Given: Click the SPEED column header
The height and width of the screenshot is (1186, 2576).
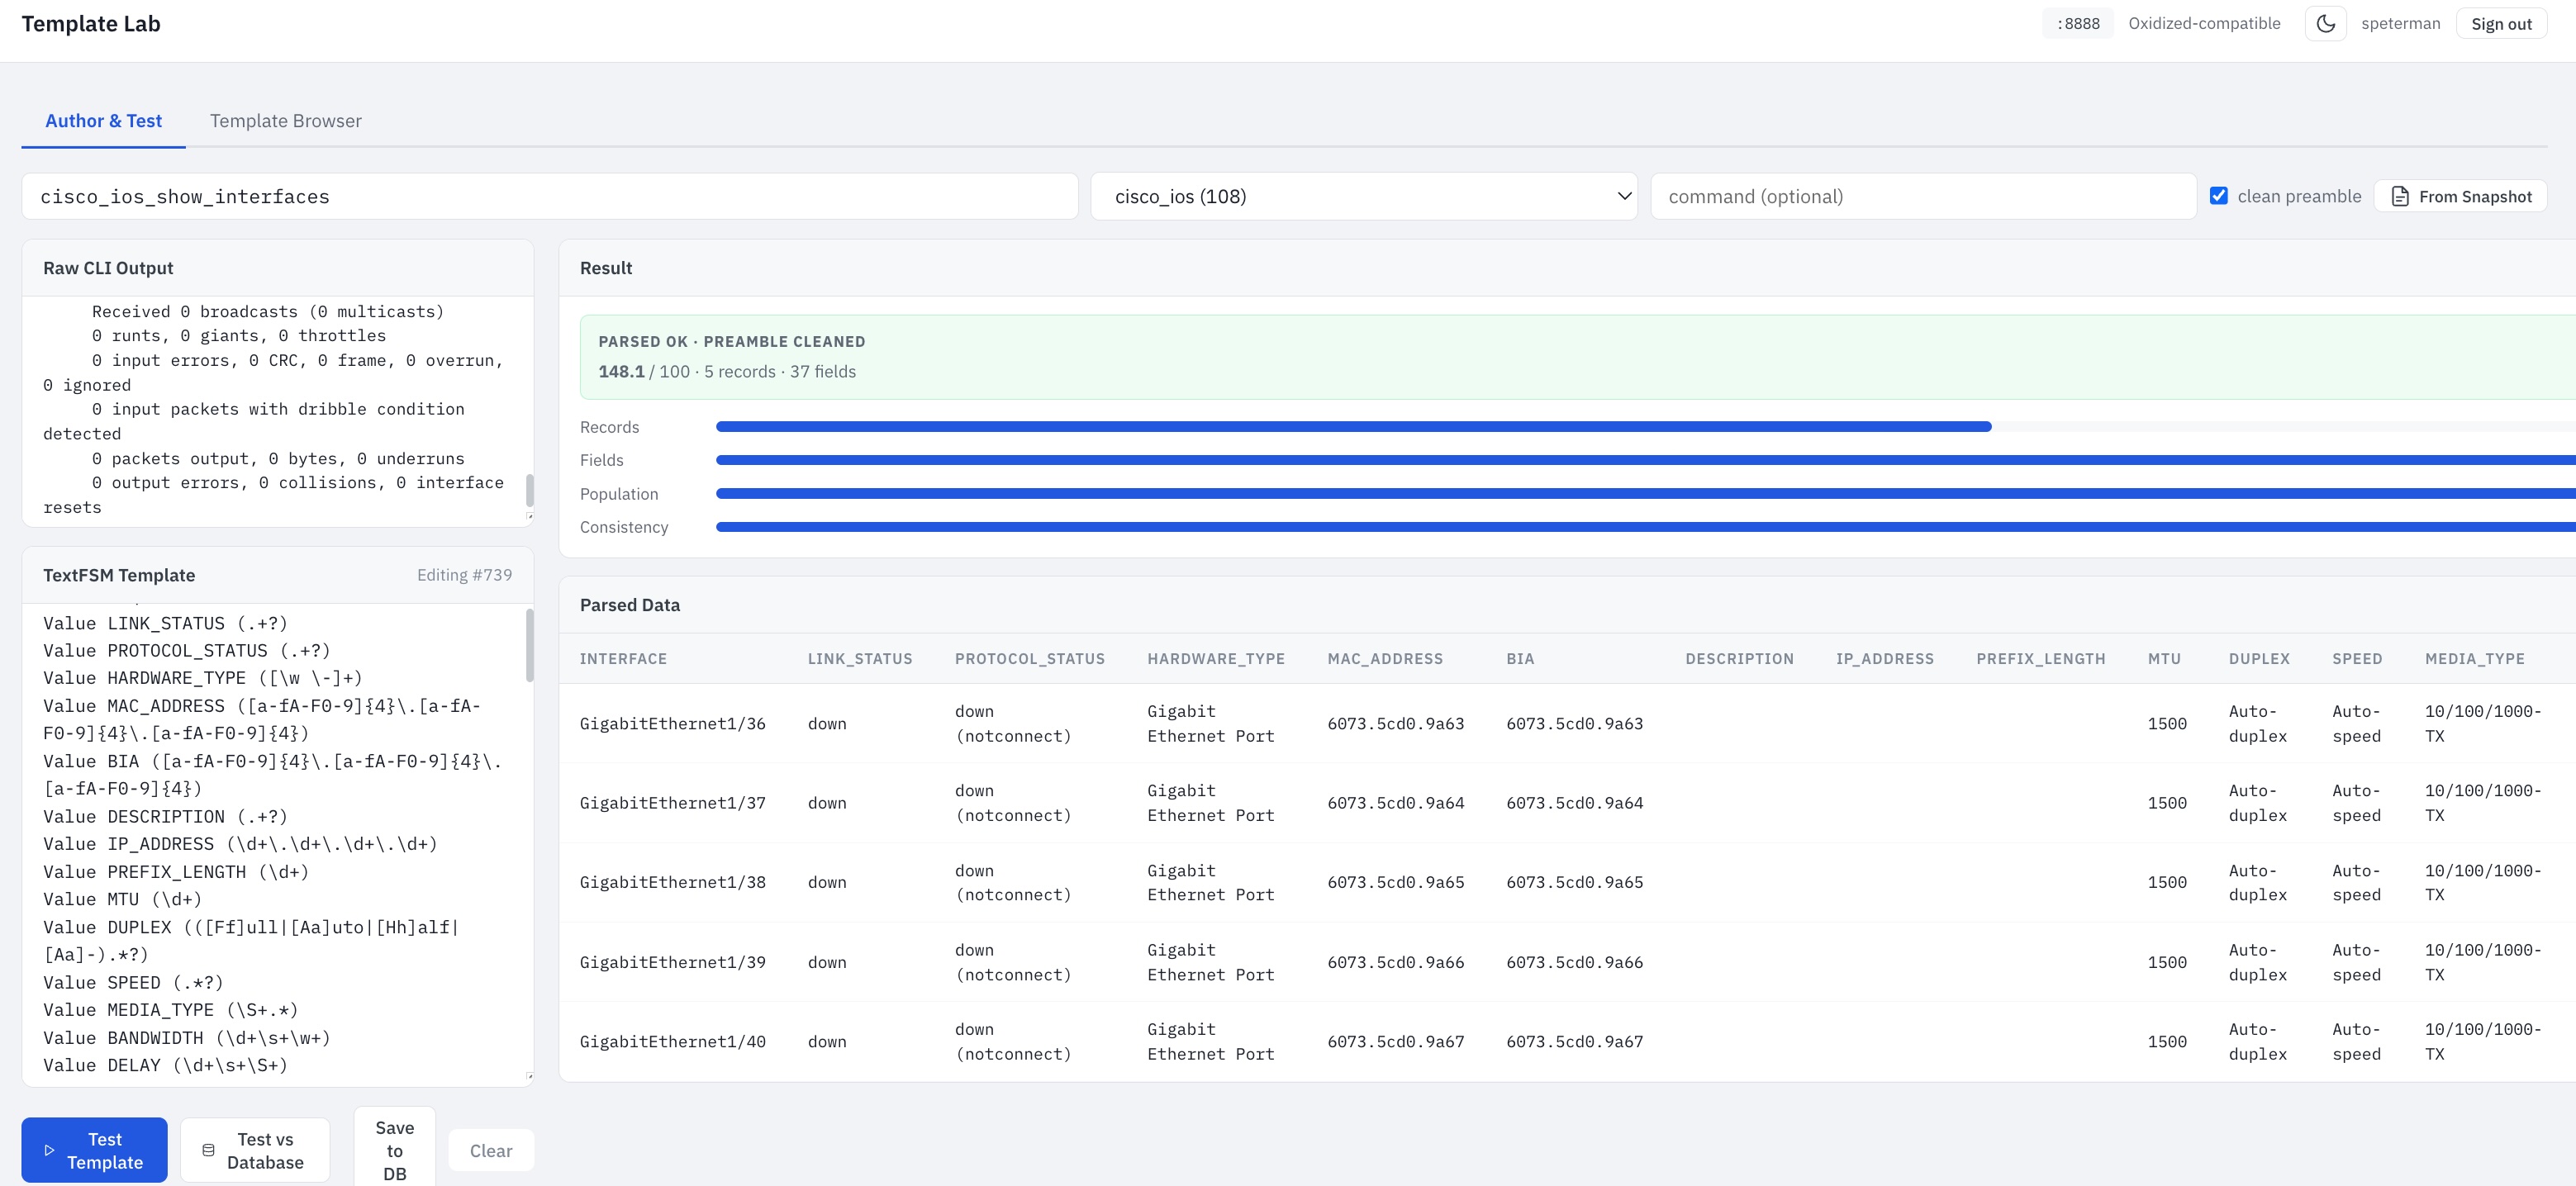Looking at the screenshot, I should pyautogui.click(x=2357, y=659).
